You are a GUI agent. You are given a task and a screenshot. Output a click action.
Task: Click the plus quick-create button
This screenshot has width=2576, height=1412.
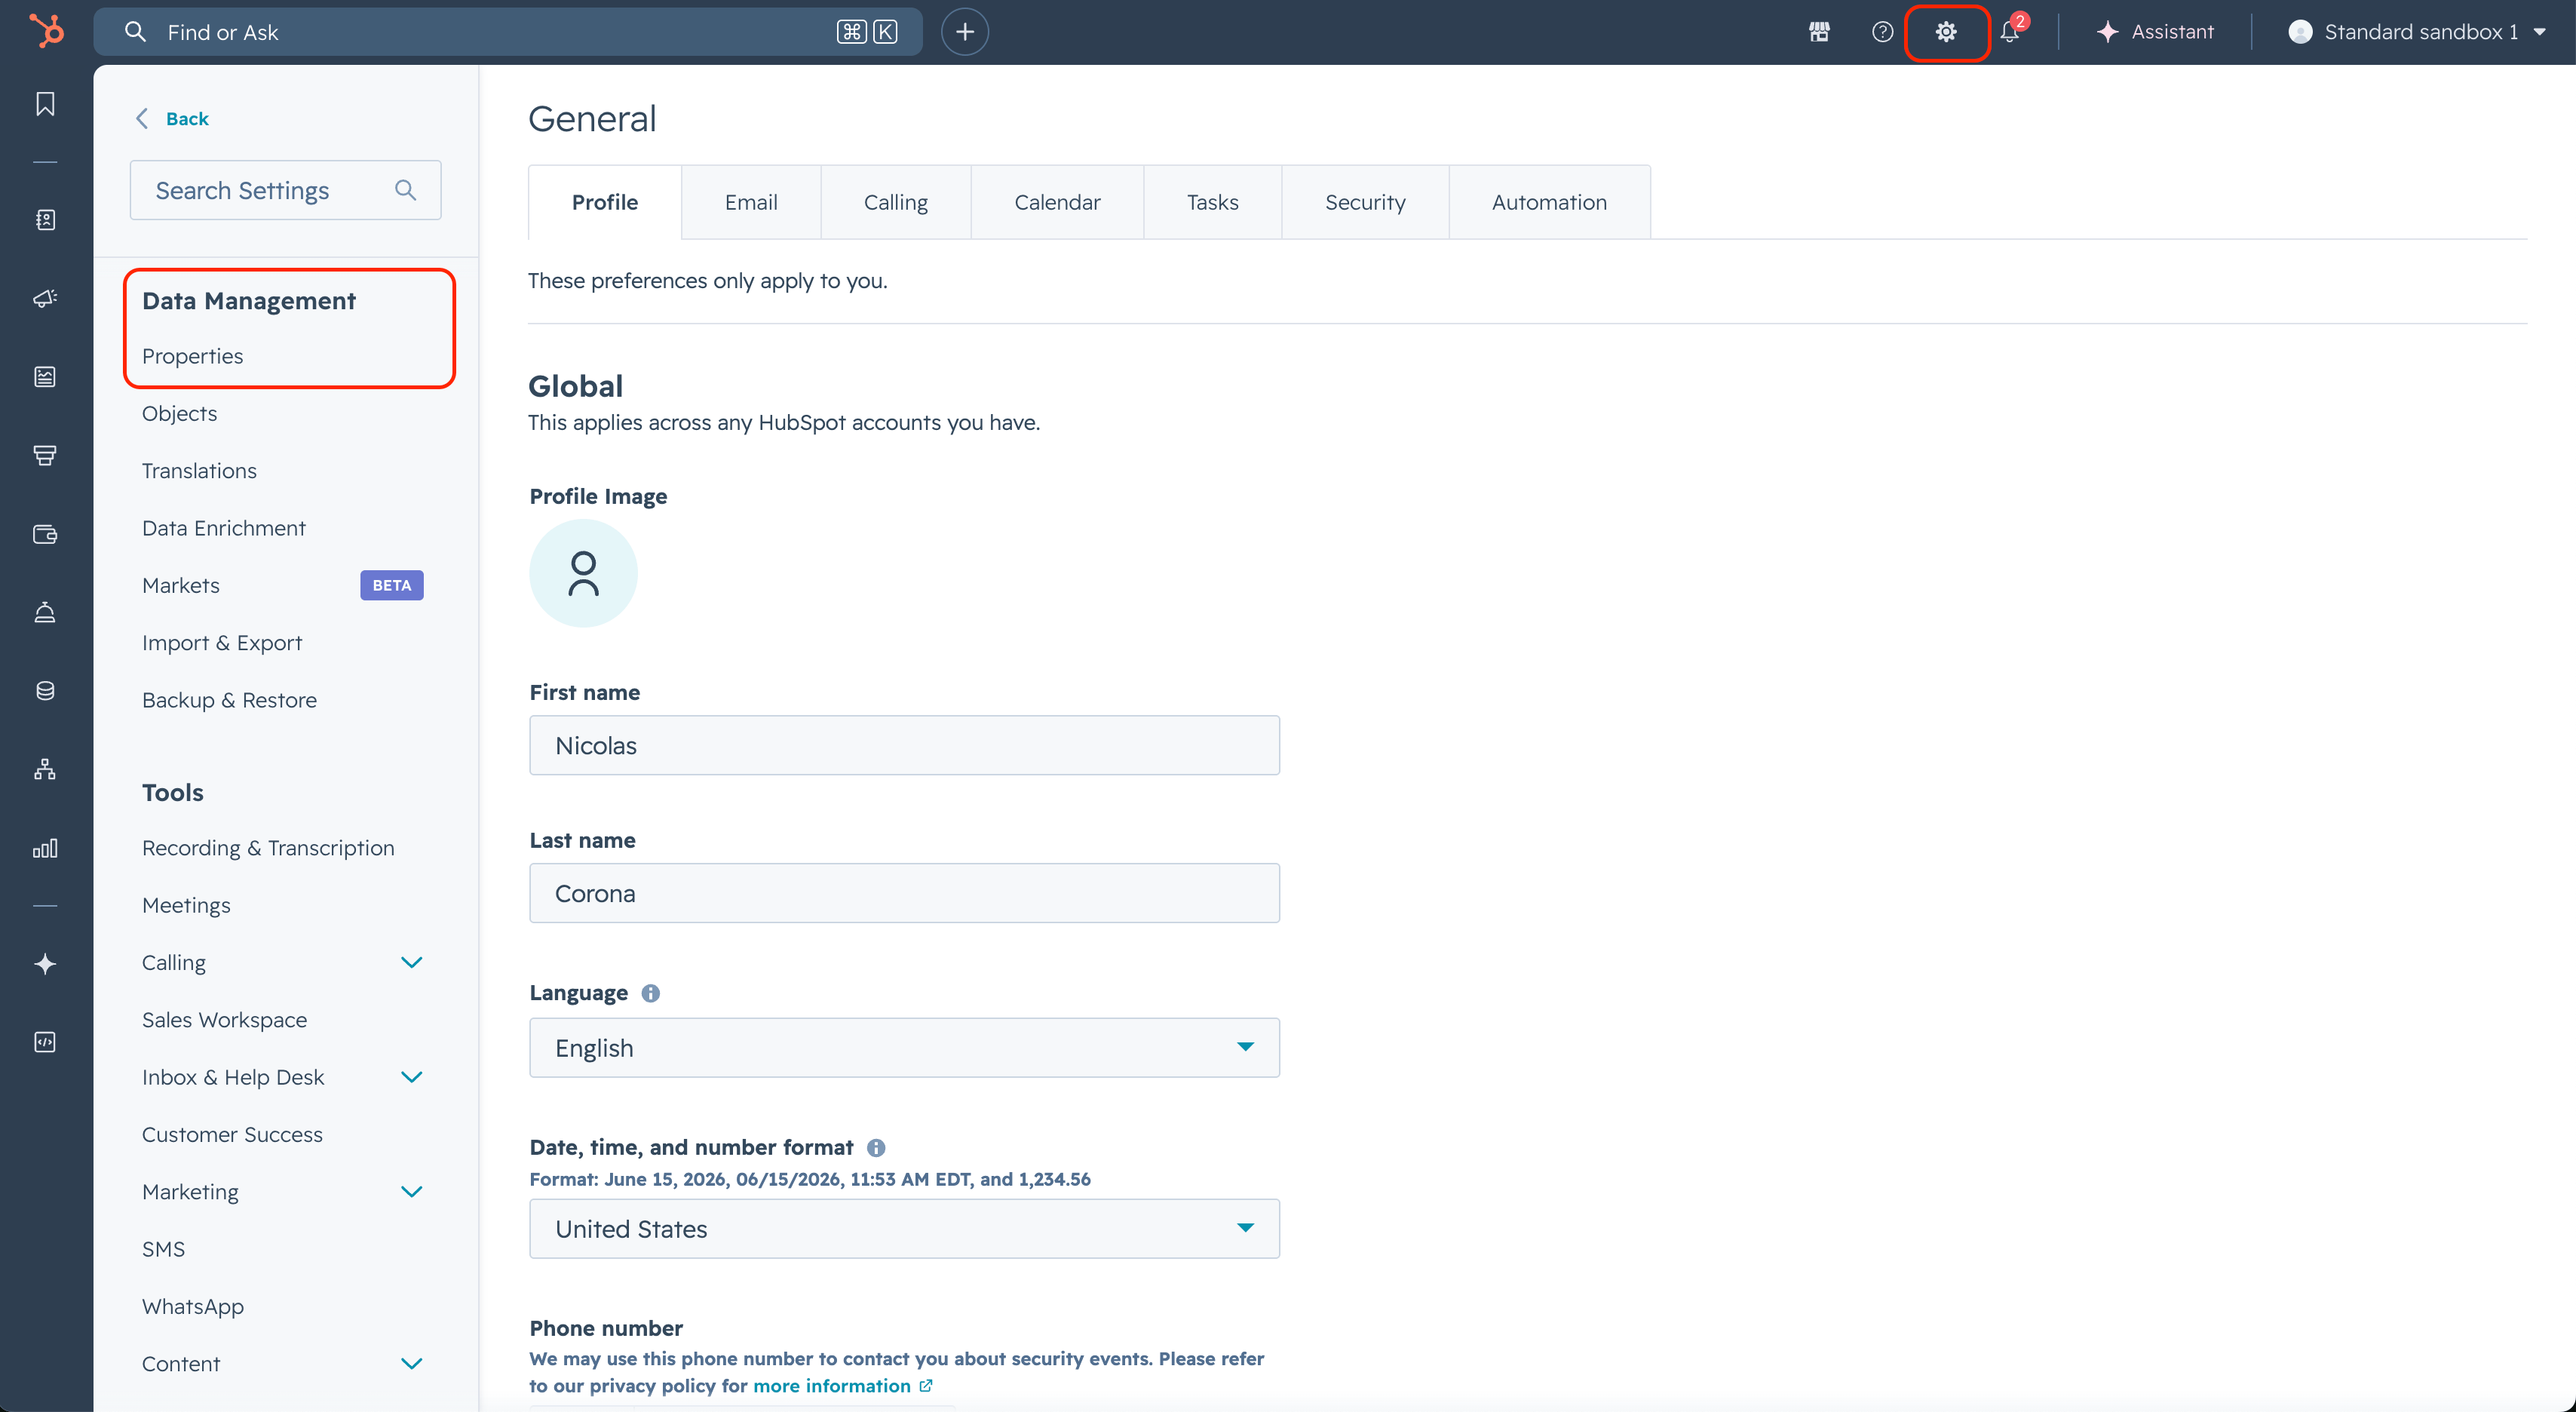coord(964,32)
